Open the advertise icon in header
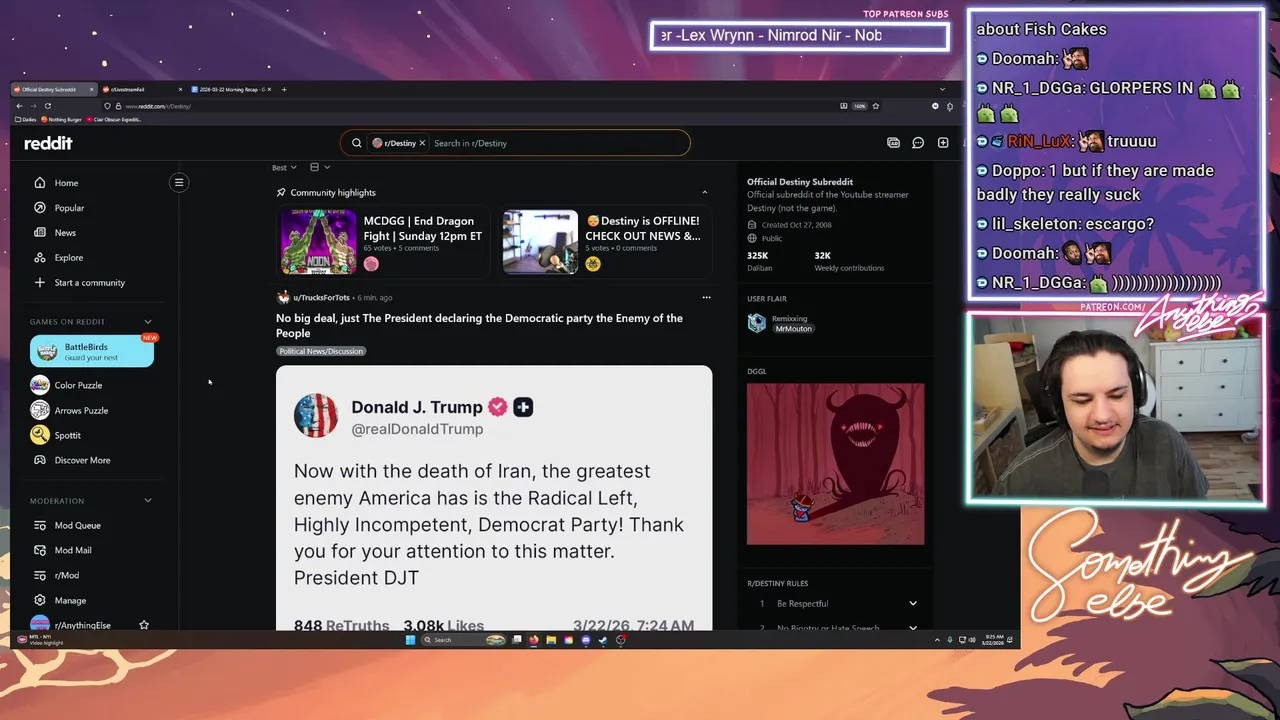1280x720 pixels. (x=893, y=143)
